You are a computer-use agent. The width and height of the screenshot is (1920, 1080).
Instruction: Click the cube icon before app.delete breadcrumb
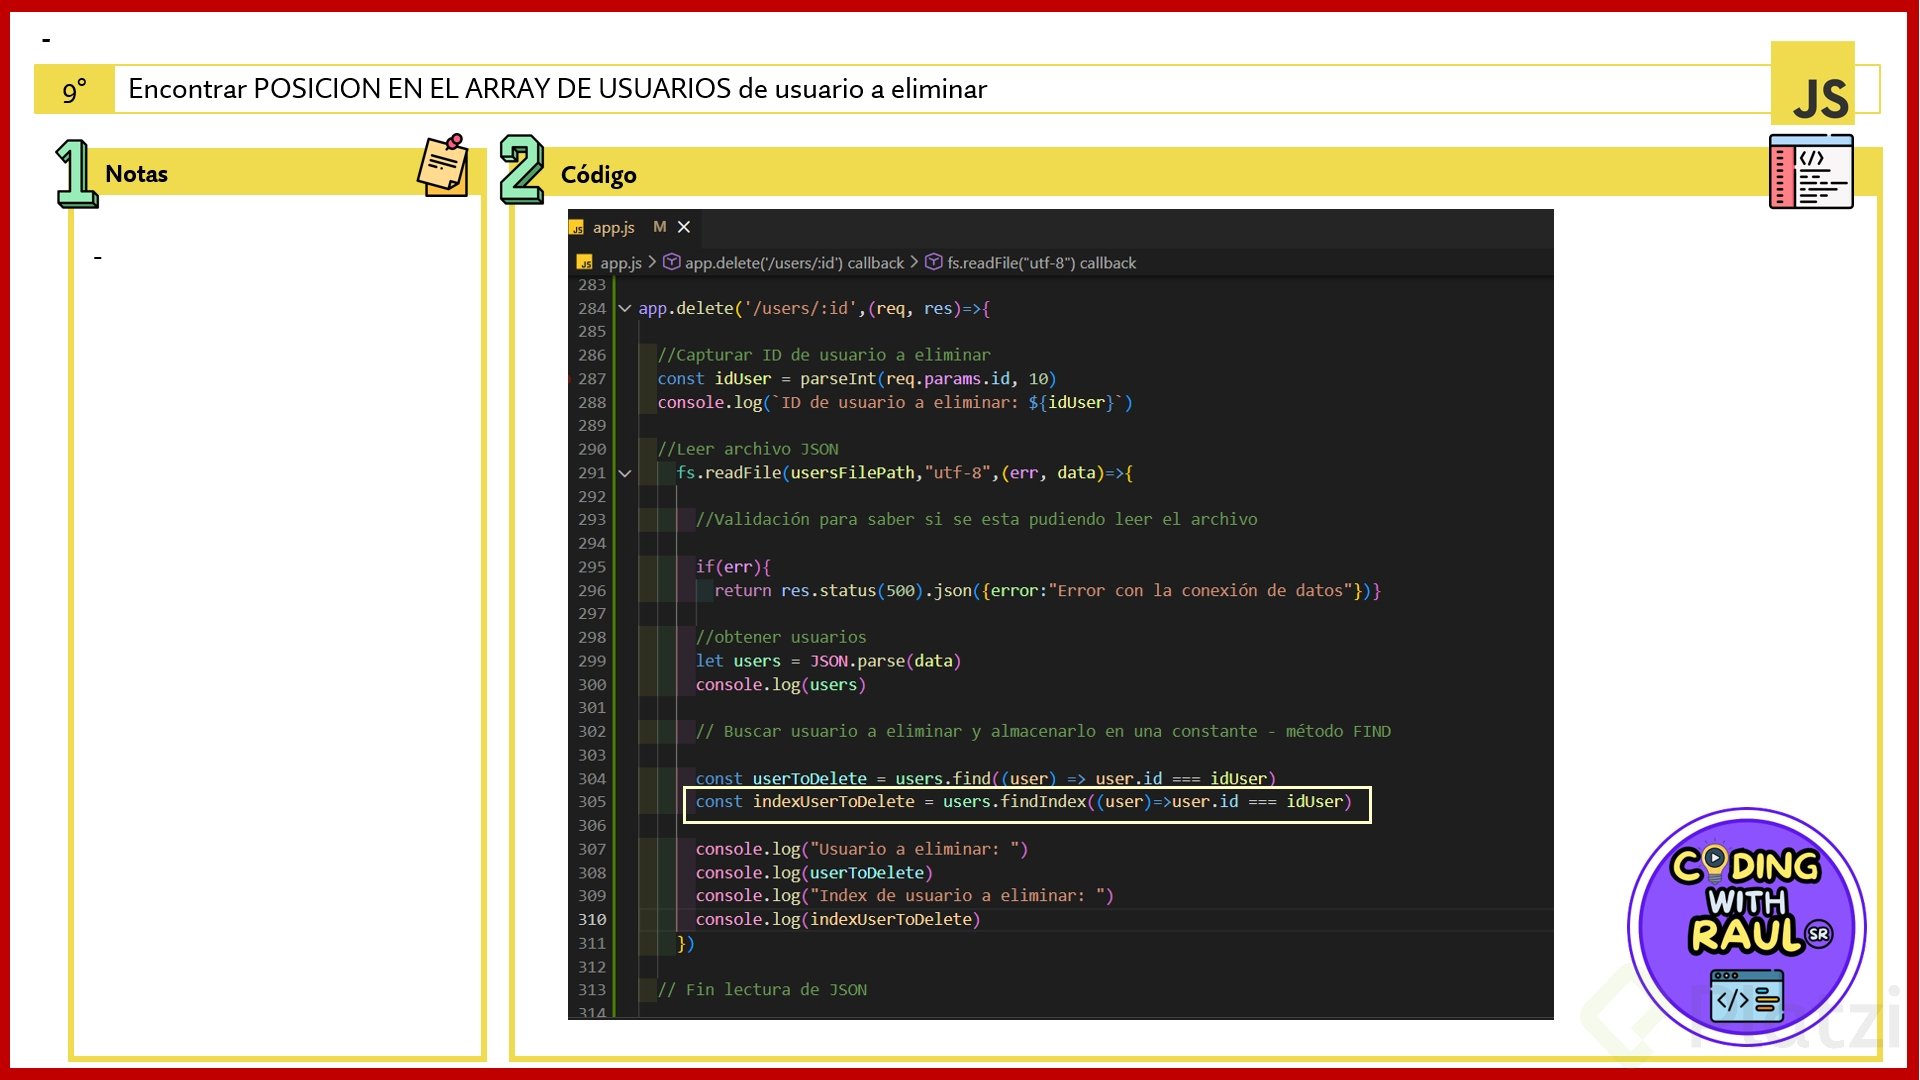(x=672, y=262)
